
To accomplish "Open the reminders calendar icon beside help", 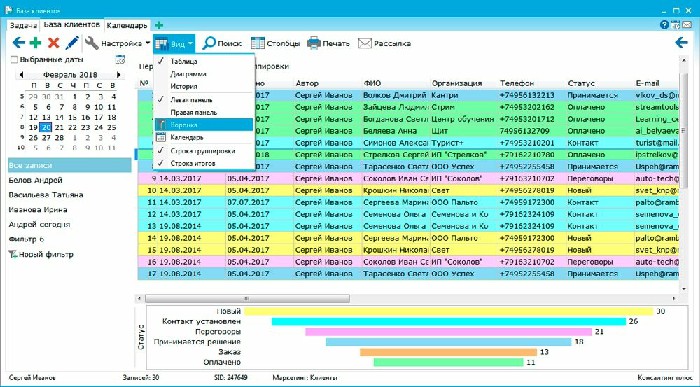I will coord(675,25).
